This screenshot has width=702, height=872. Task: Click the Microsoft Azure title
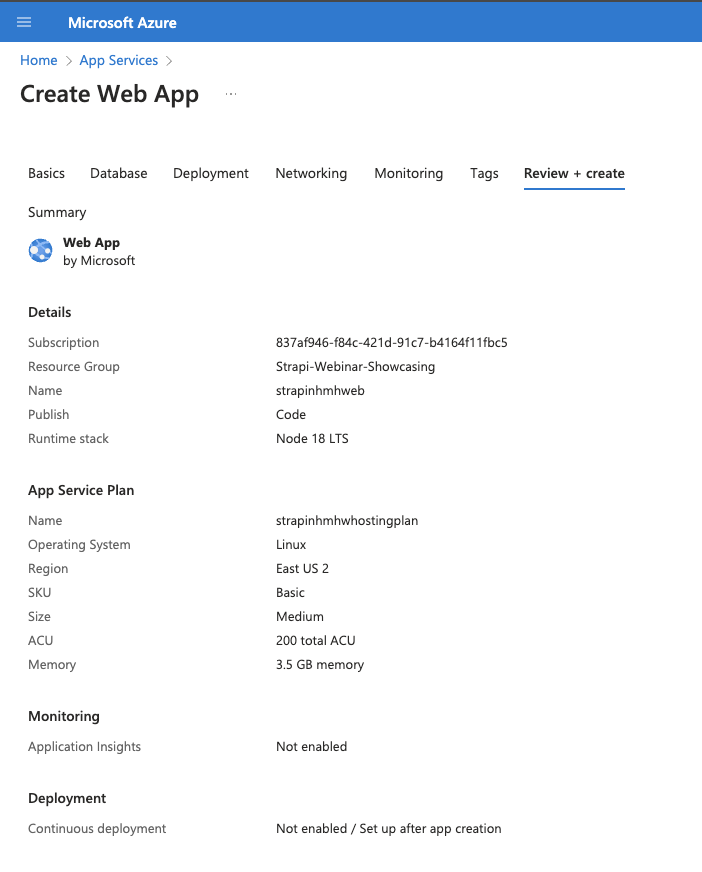point(122,23)
